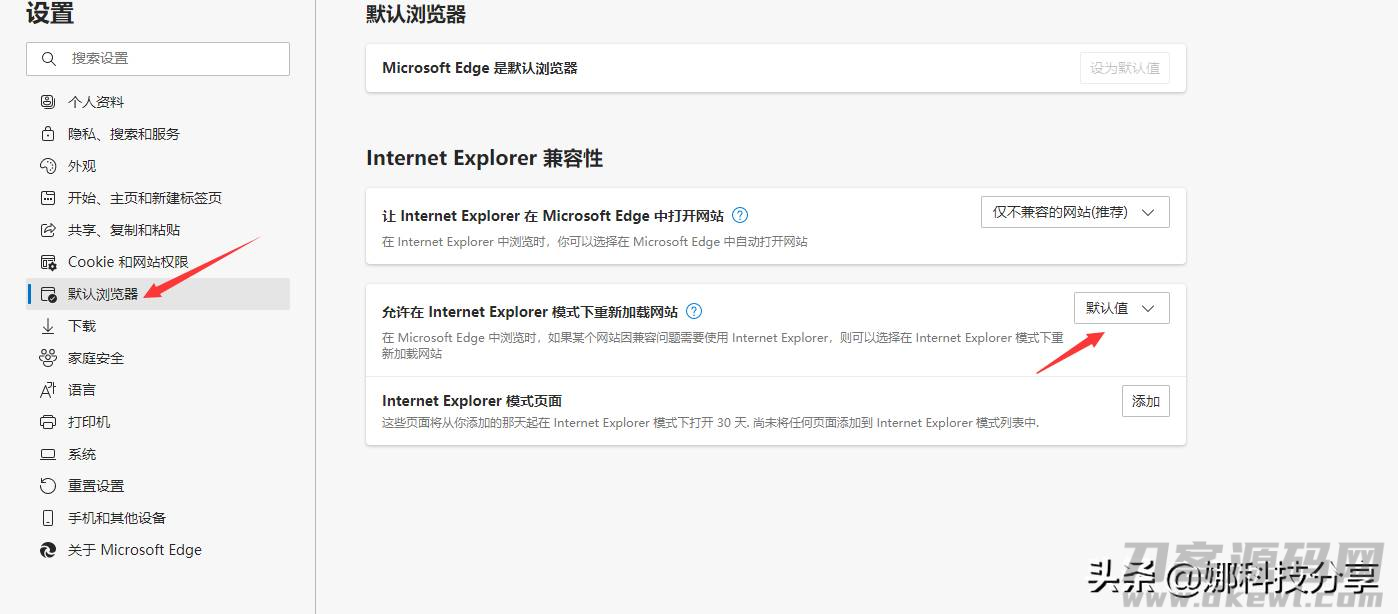1398x614 pixels.
Task: Select 共享、复制和粘贴 in sidebar
Action: click(158, 230)
